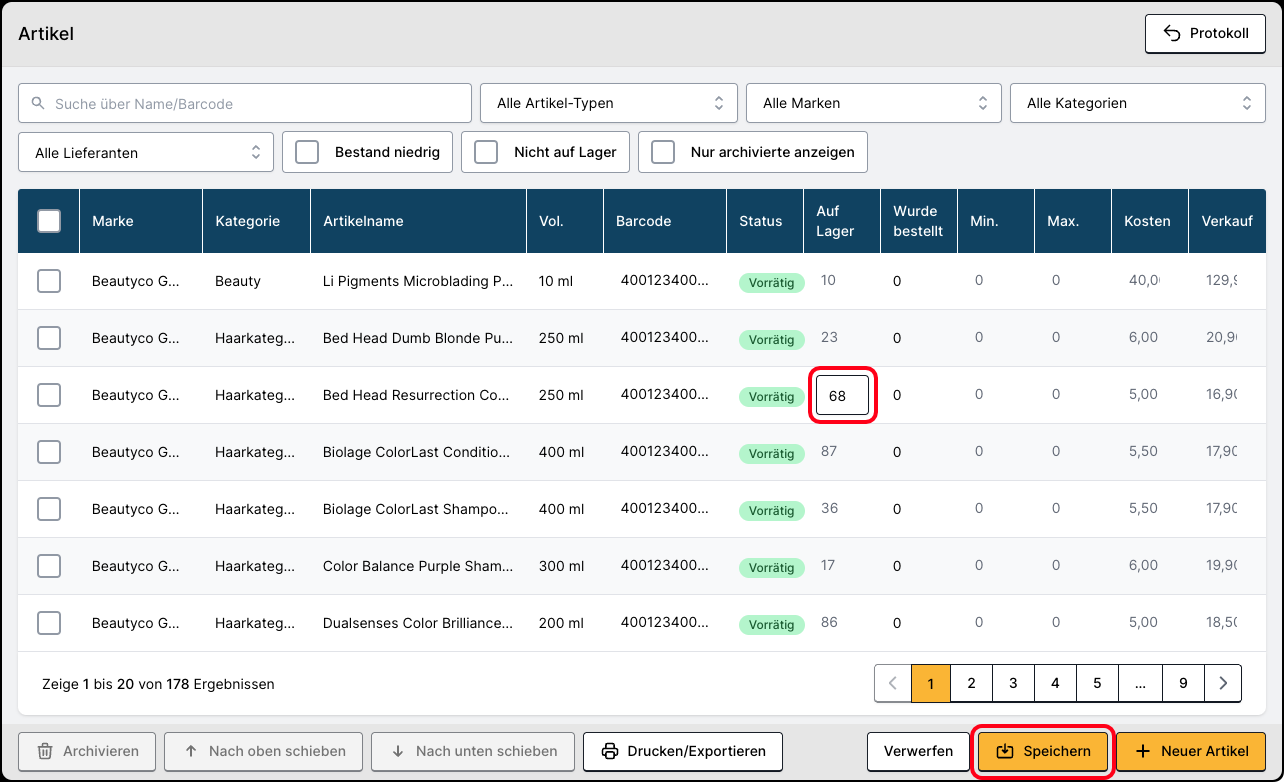Enable the Bestand niedrig checkbox

click(307, 152)
